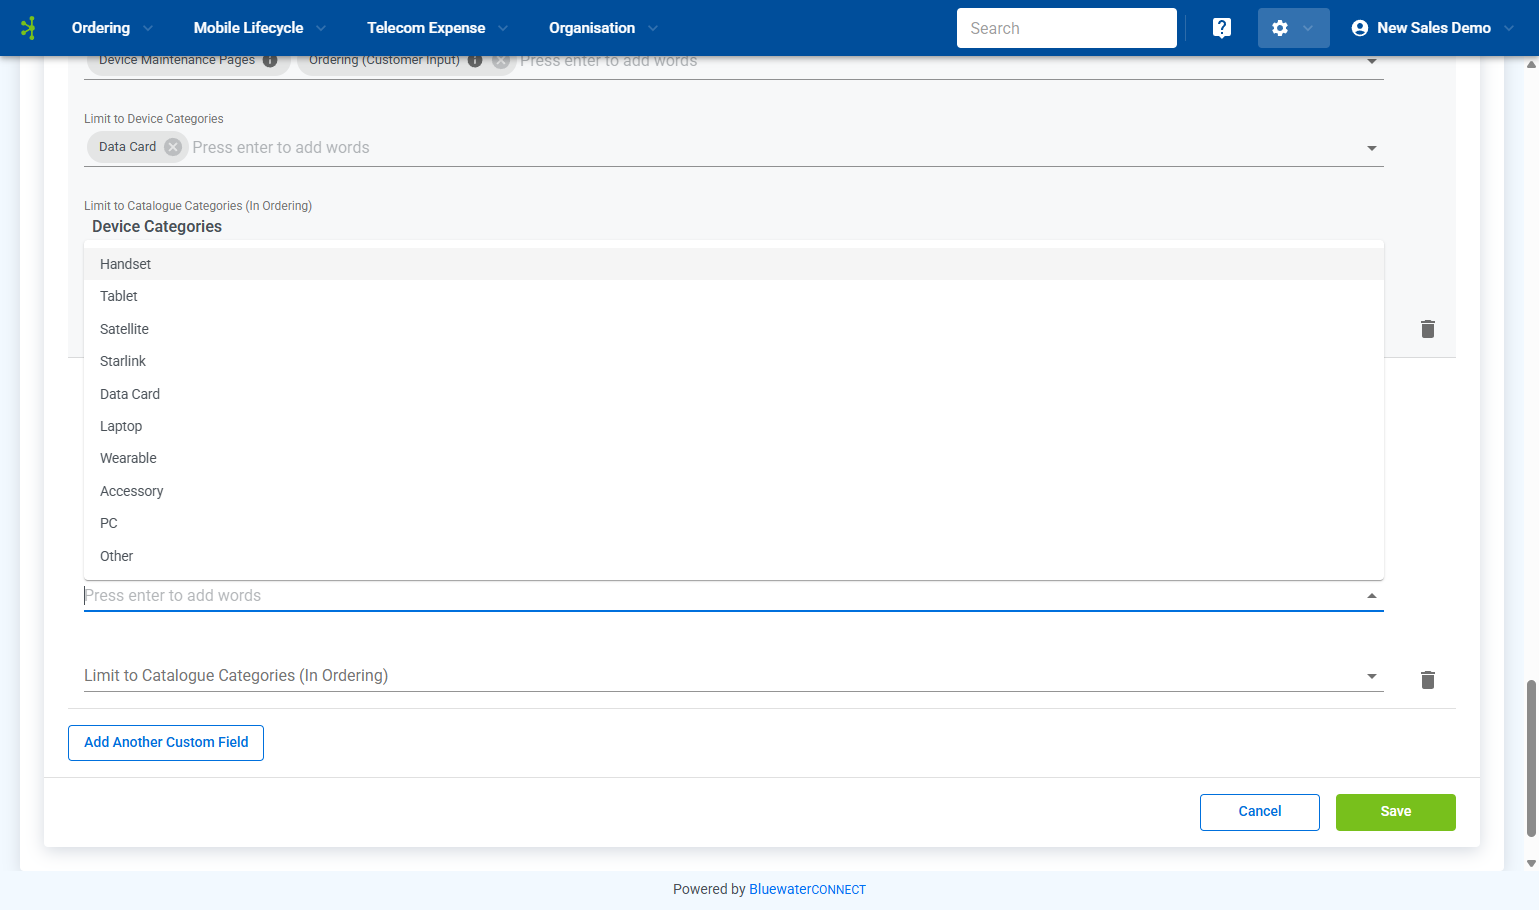View info on Ordering (Customer Input) chip
Viewport: 1539px width, 910px height.
click(475, 60)
